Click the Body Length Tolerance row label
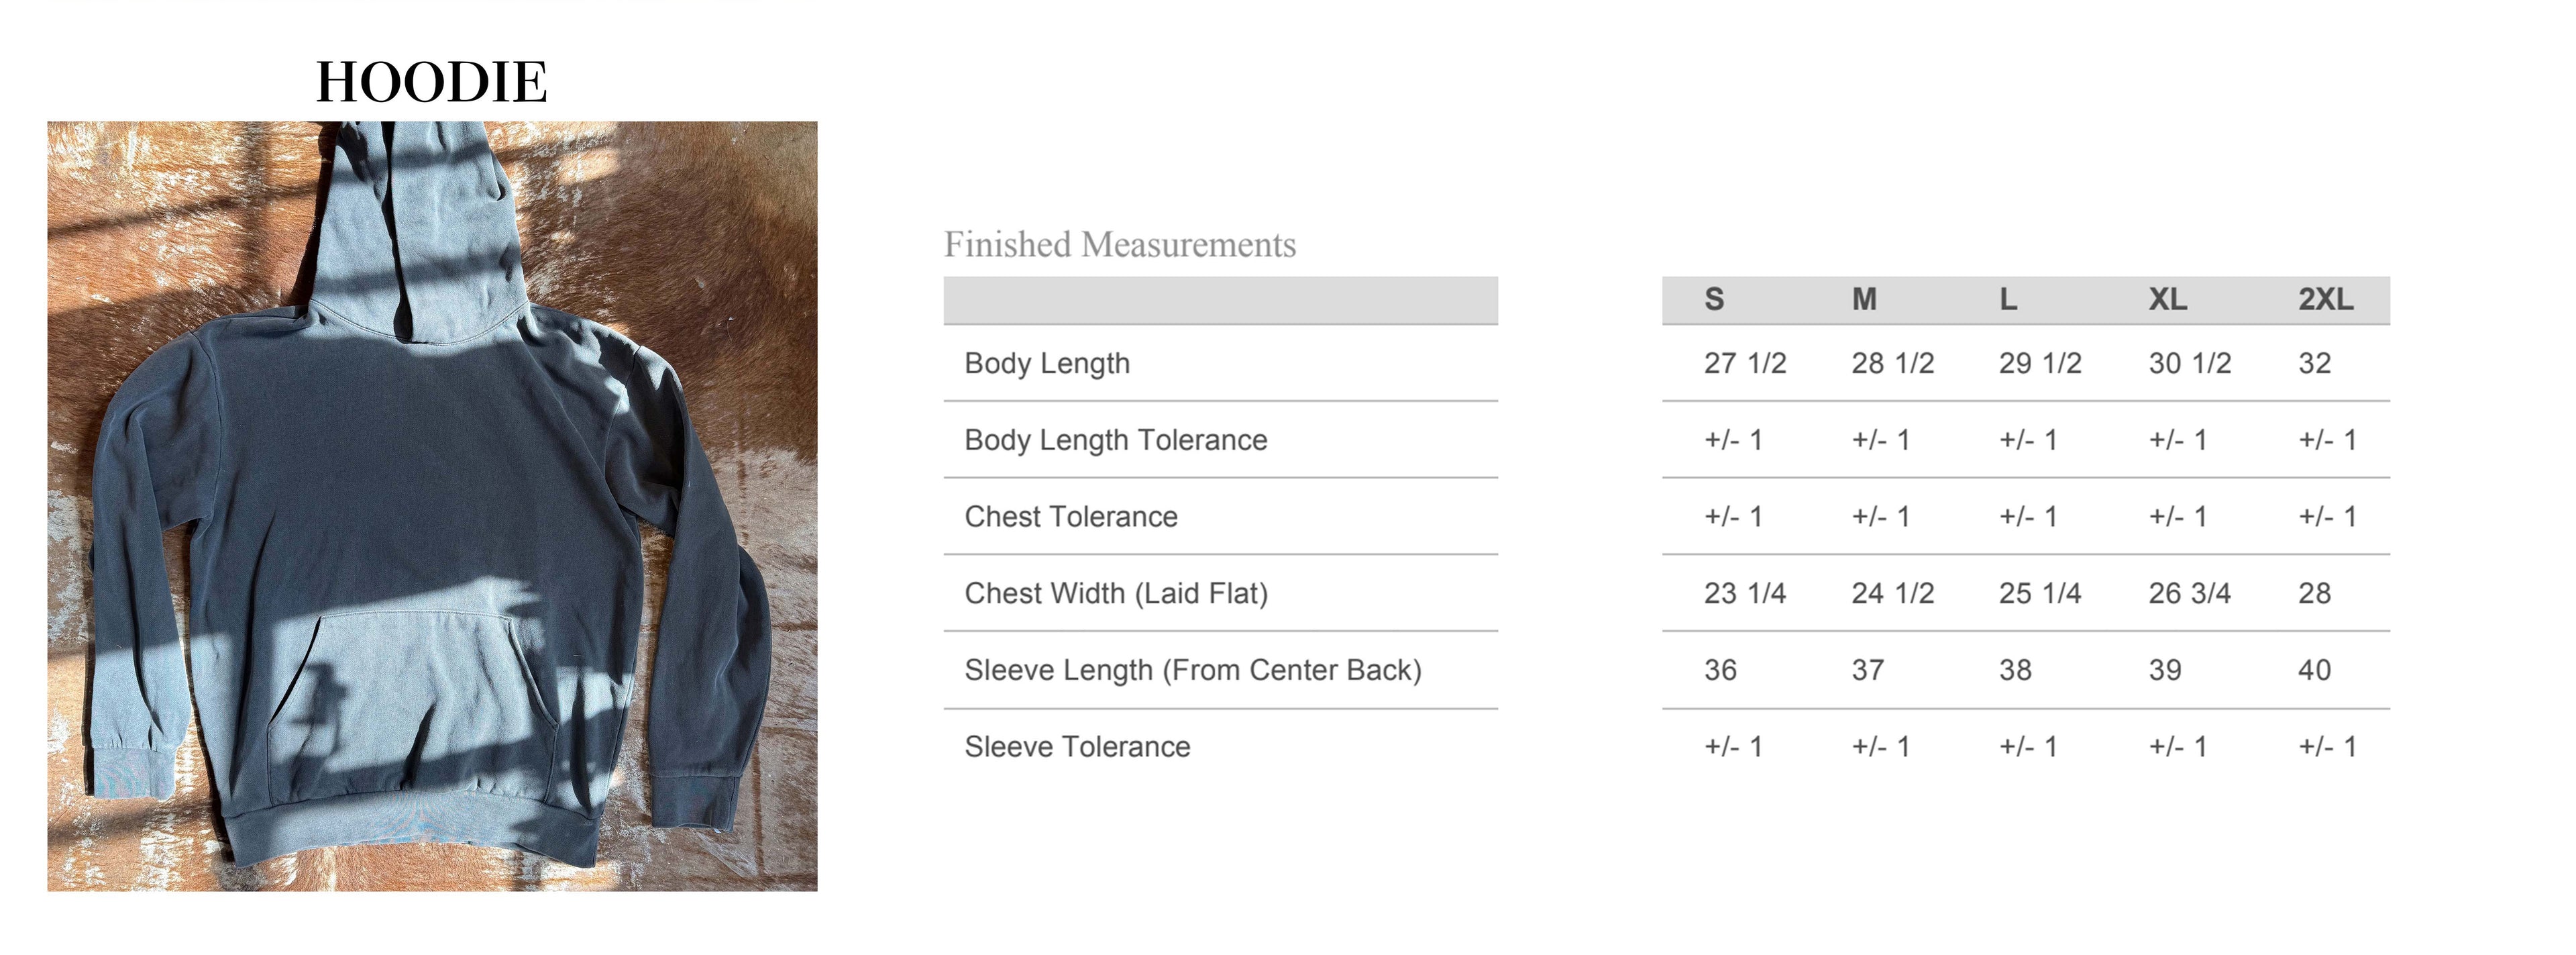 pyautogui.click(x=1115, y=440)
